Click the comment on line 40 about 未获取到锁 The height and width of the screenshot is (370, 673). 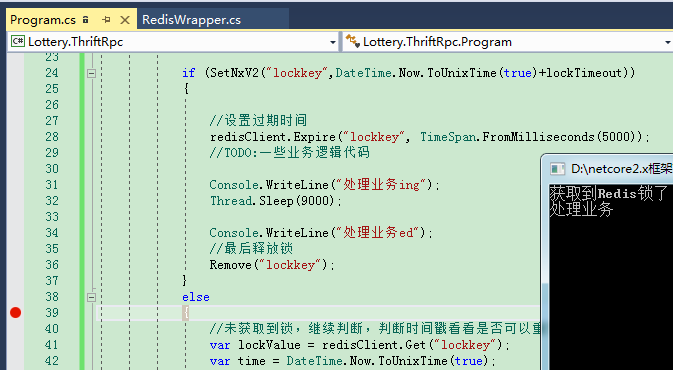point(375,329)
